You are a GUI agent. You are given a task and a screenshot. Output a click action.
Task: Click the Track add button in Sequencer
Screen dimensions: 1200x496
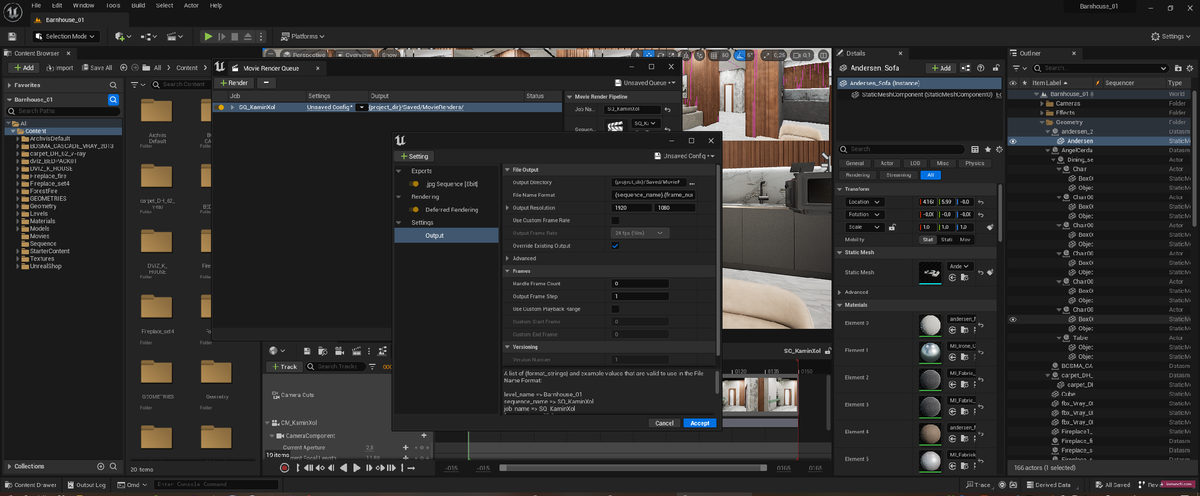[x=286, y=367]
